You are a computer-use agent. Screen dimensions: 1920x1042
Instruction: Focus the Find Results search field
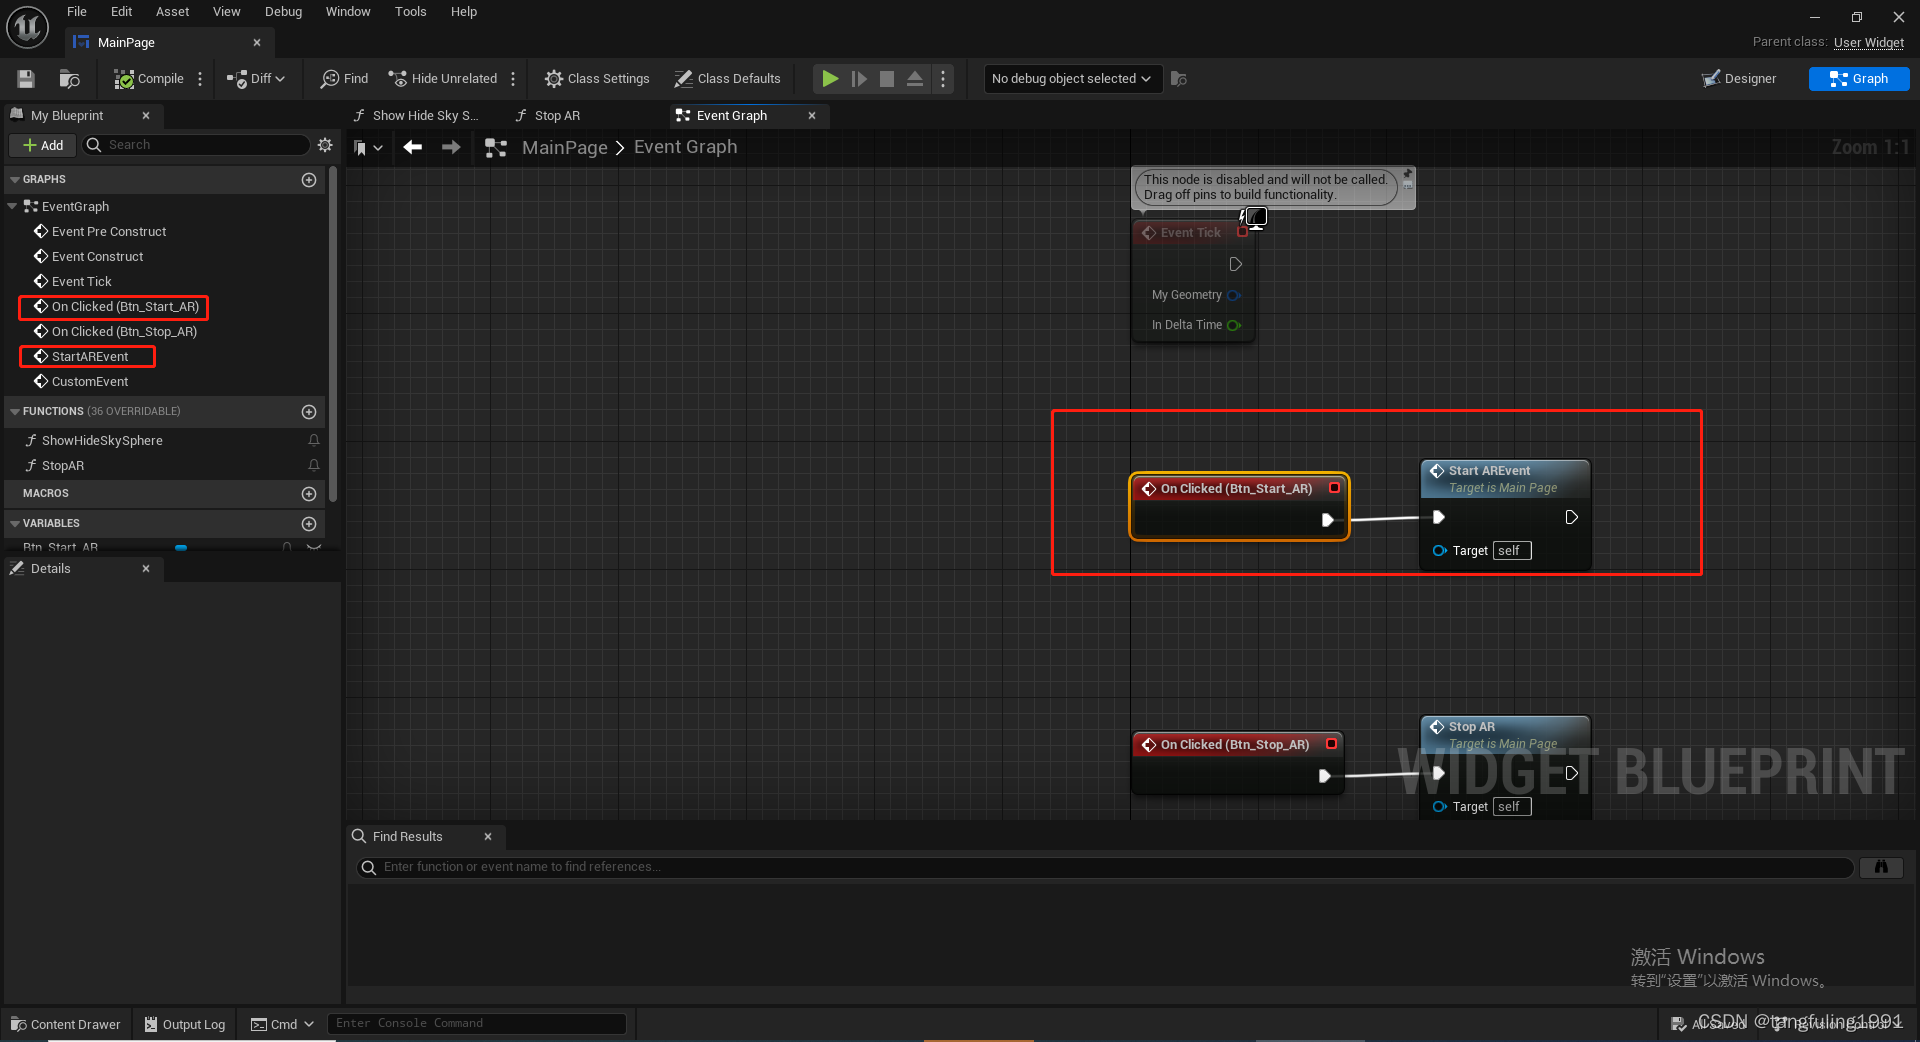[1105, 867]
